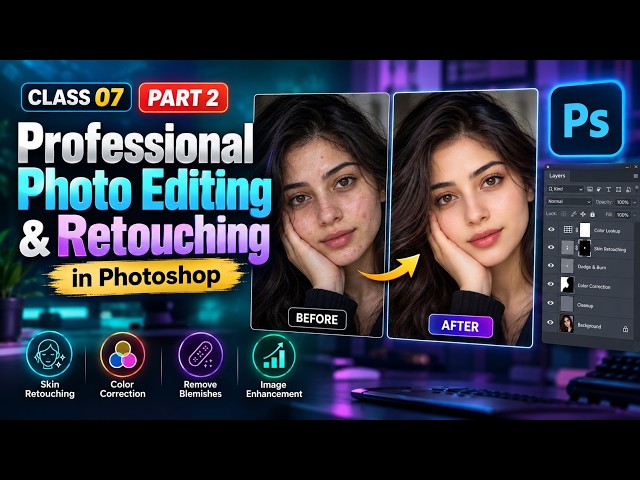
Task: Filter for smart objects icon
Action: (629, 189)
